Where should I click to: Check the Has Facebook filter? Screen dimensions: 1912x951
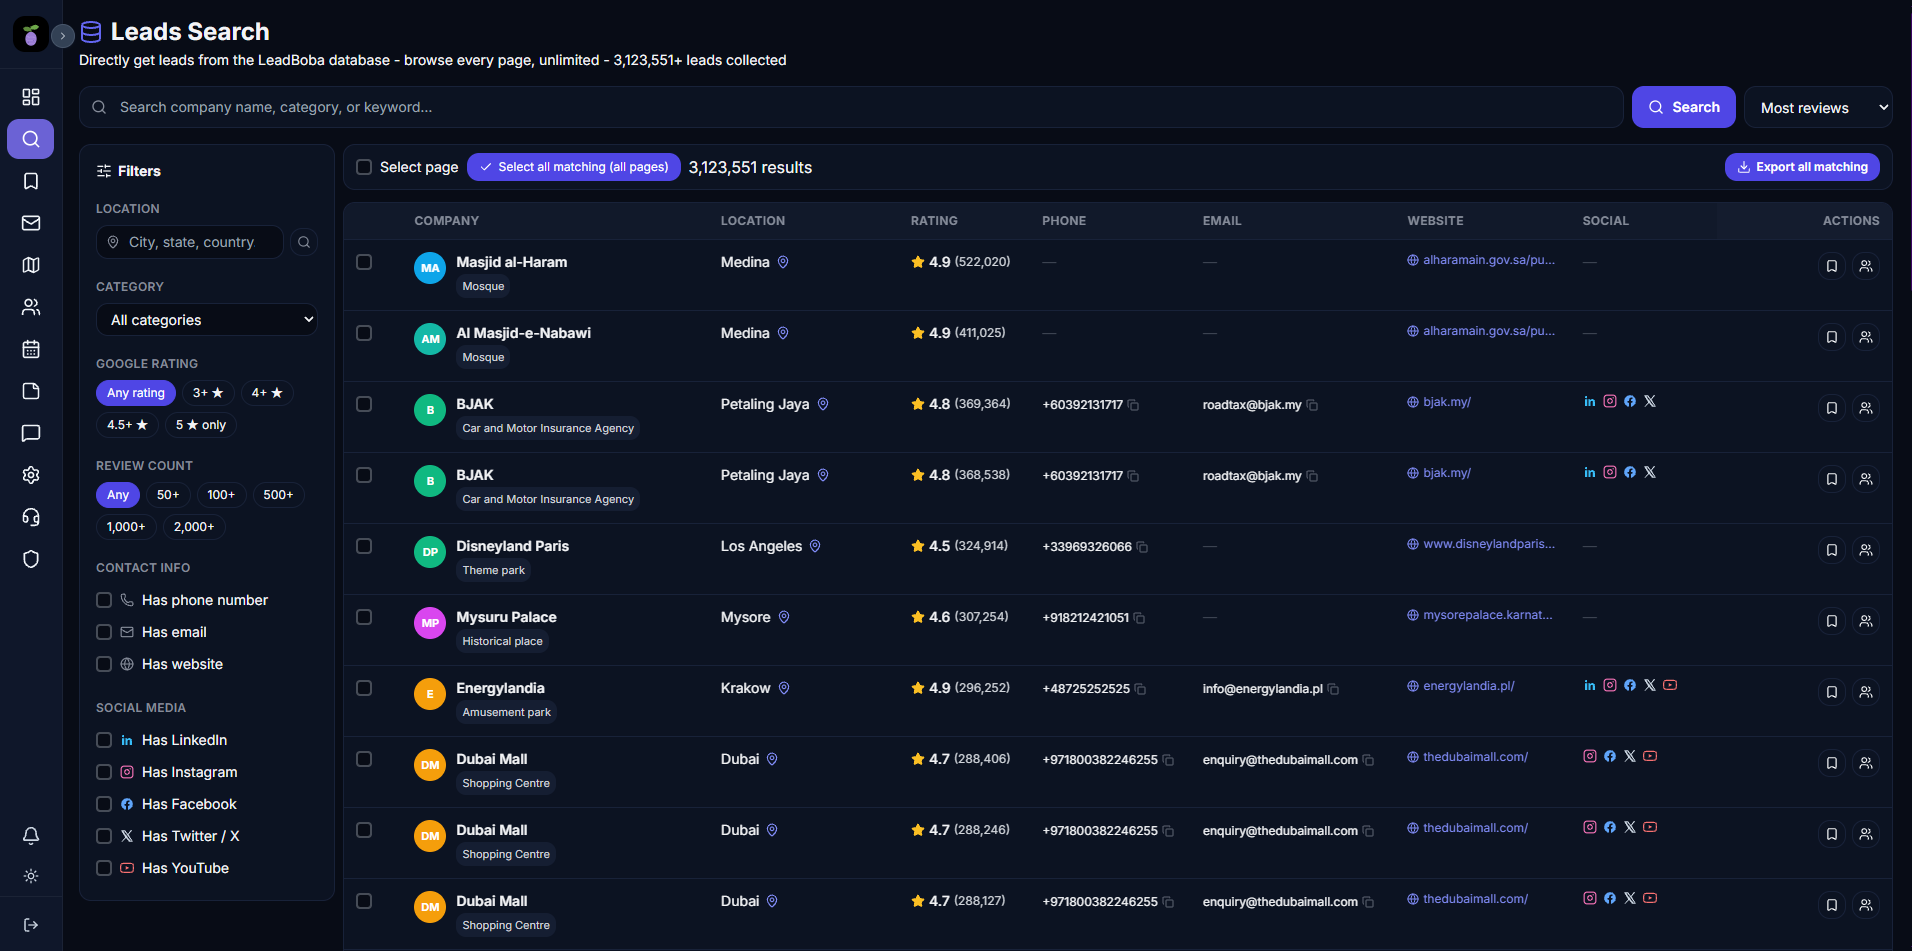point(104,804)
